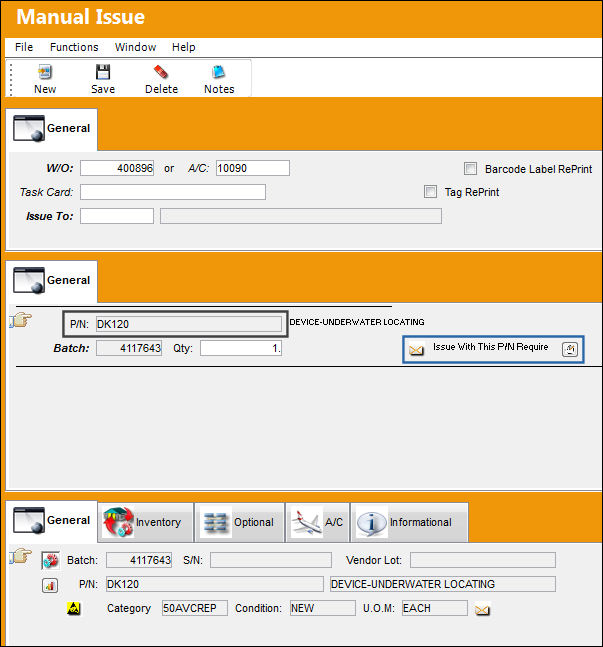
Task: Click the long field right of Issue To
Action: (x=301, y=216)
